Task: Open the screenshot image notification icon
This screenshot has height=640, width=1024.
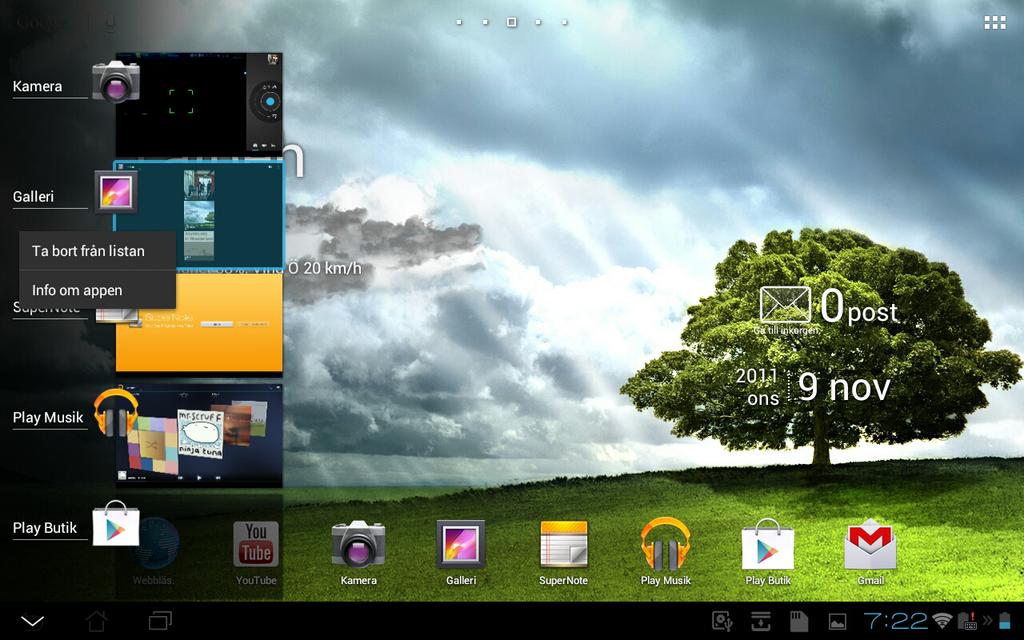Action: [837, 622]
